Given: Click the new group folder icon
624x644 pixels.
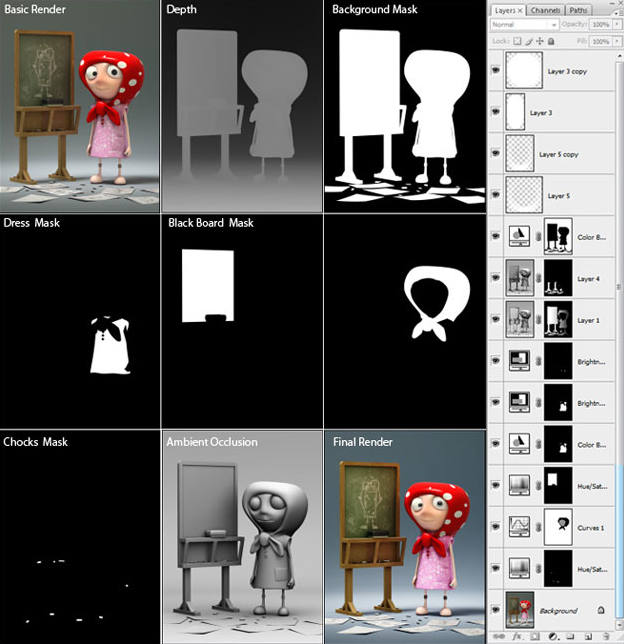Looking at the screenshot, I should [570, 636].
